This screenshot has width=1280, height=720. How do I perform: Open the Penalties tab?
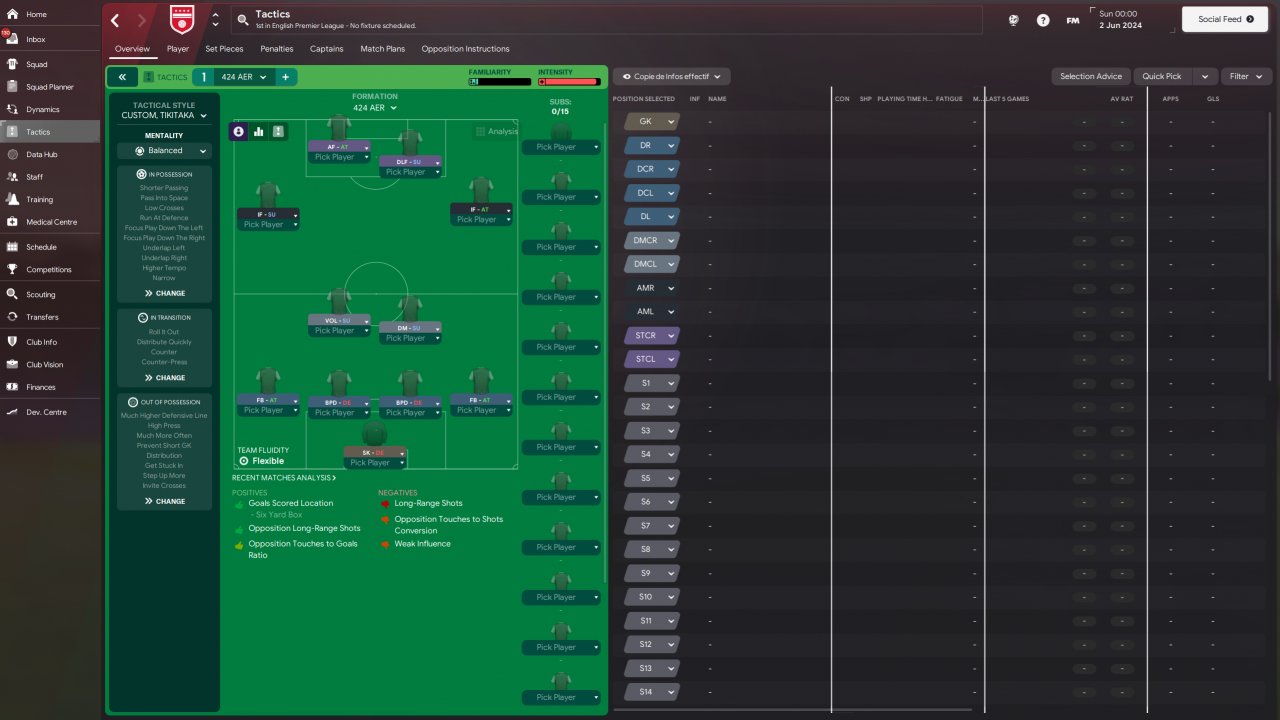coord(277,48)
